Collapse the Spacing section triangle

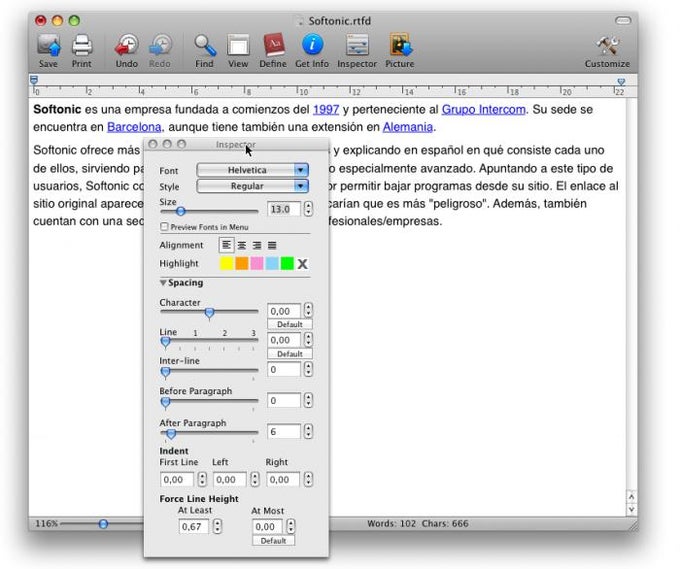point(163,283)
